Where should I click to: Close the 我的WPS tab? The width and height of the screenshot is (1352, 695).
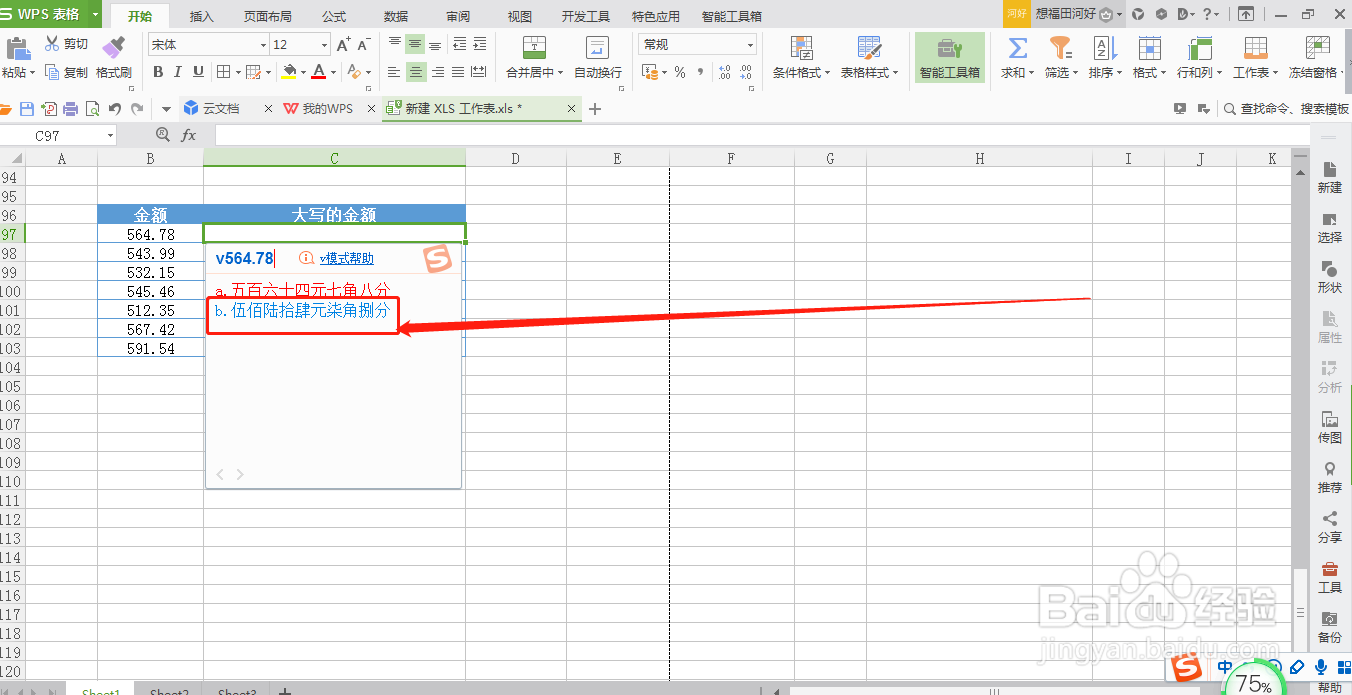(x=371, y=109)
